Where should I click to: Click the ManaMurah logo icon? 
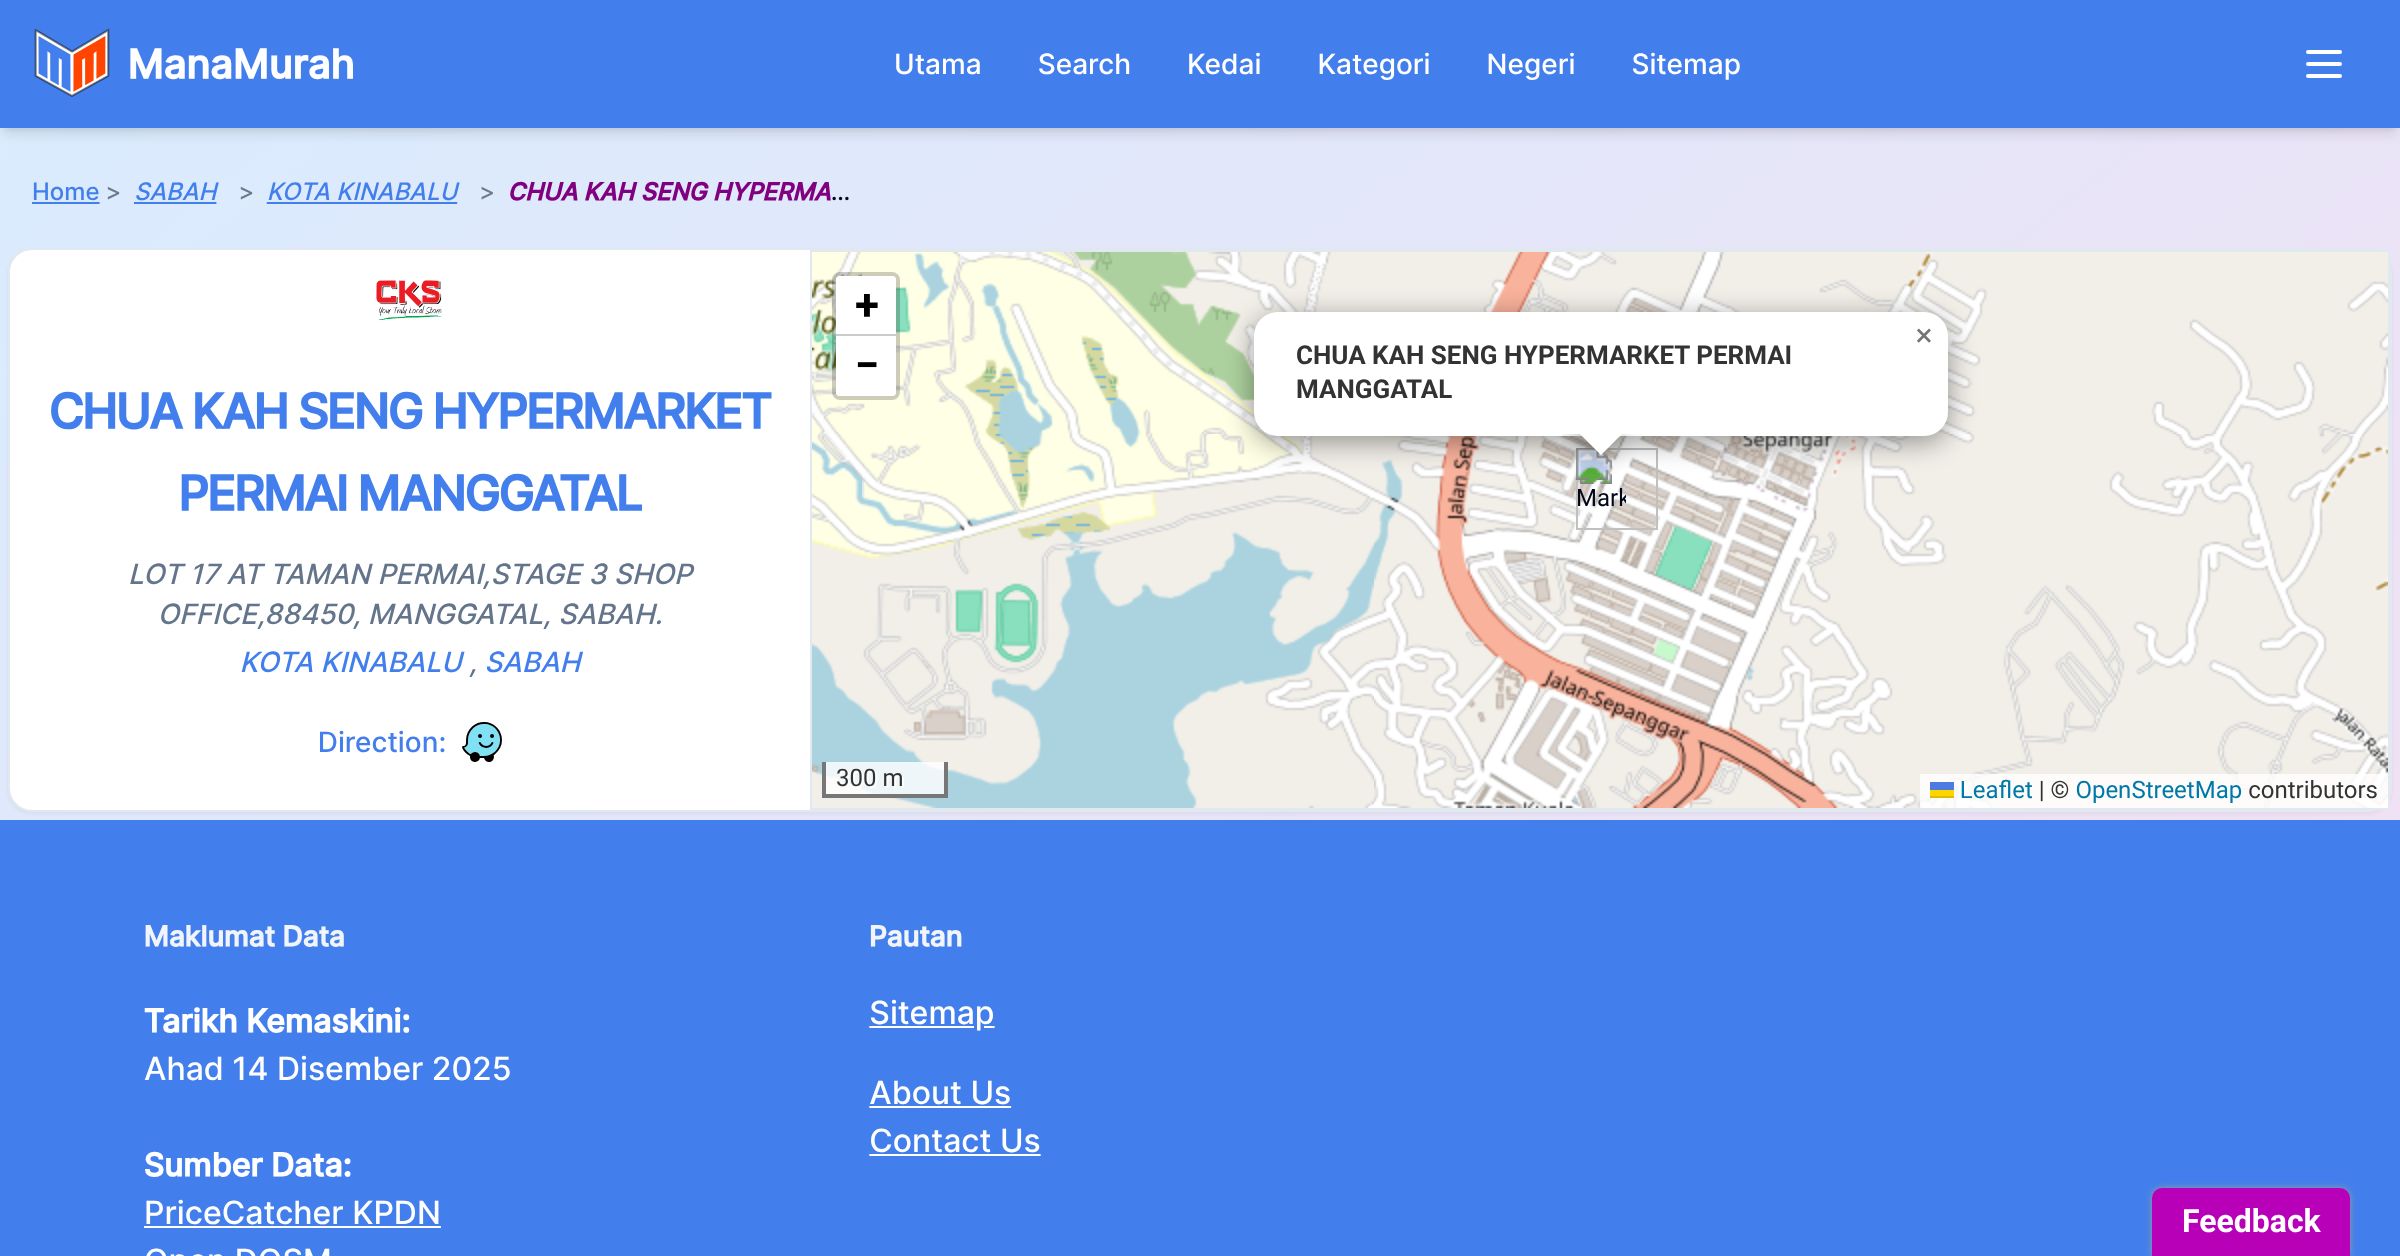[x=71, y=63]
